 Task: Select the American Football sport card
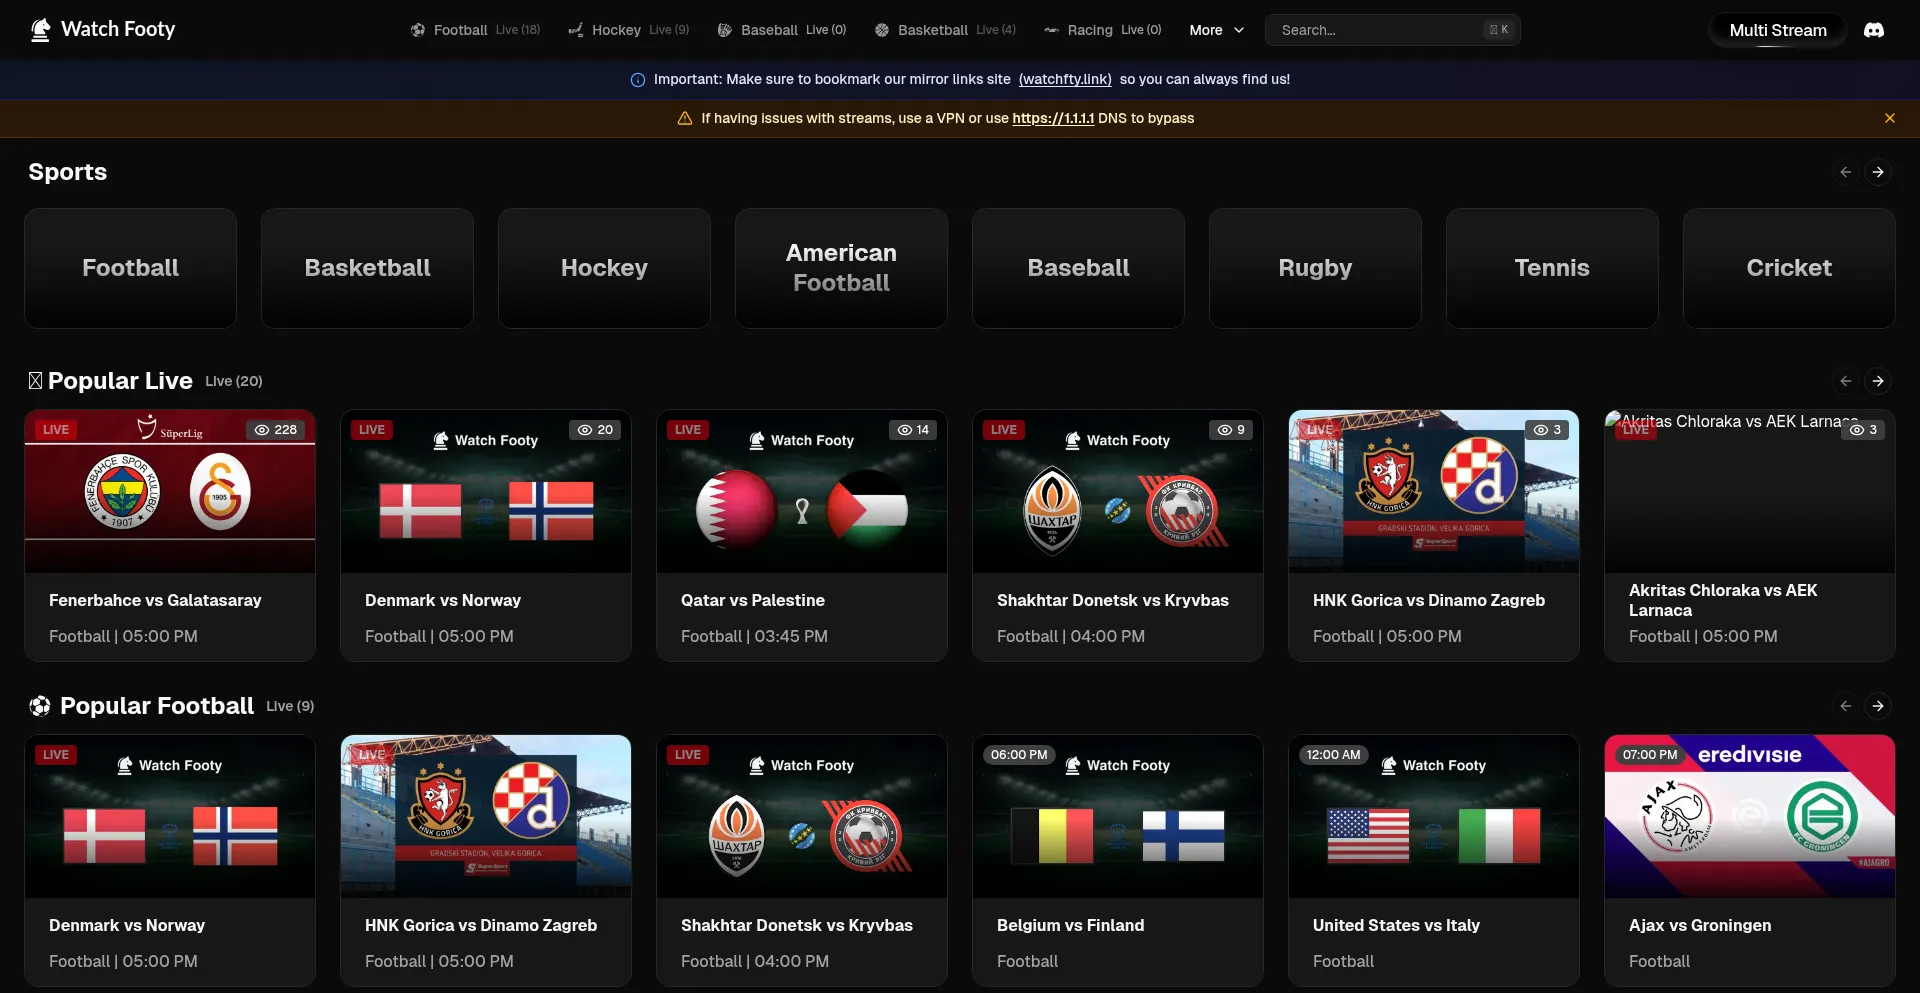tap(841, 268)
